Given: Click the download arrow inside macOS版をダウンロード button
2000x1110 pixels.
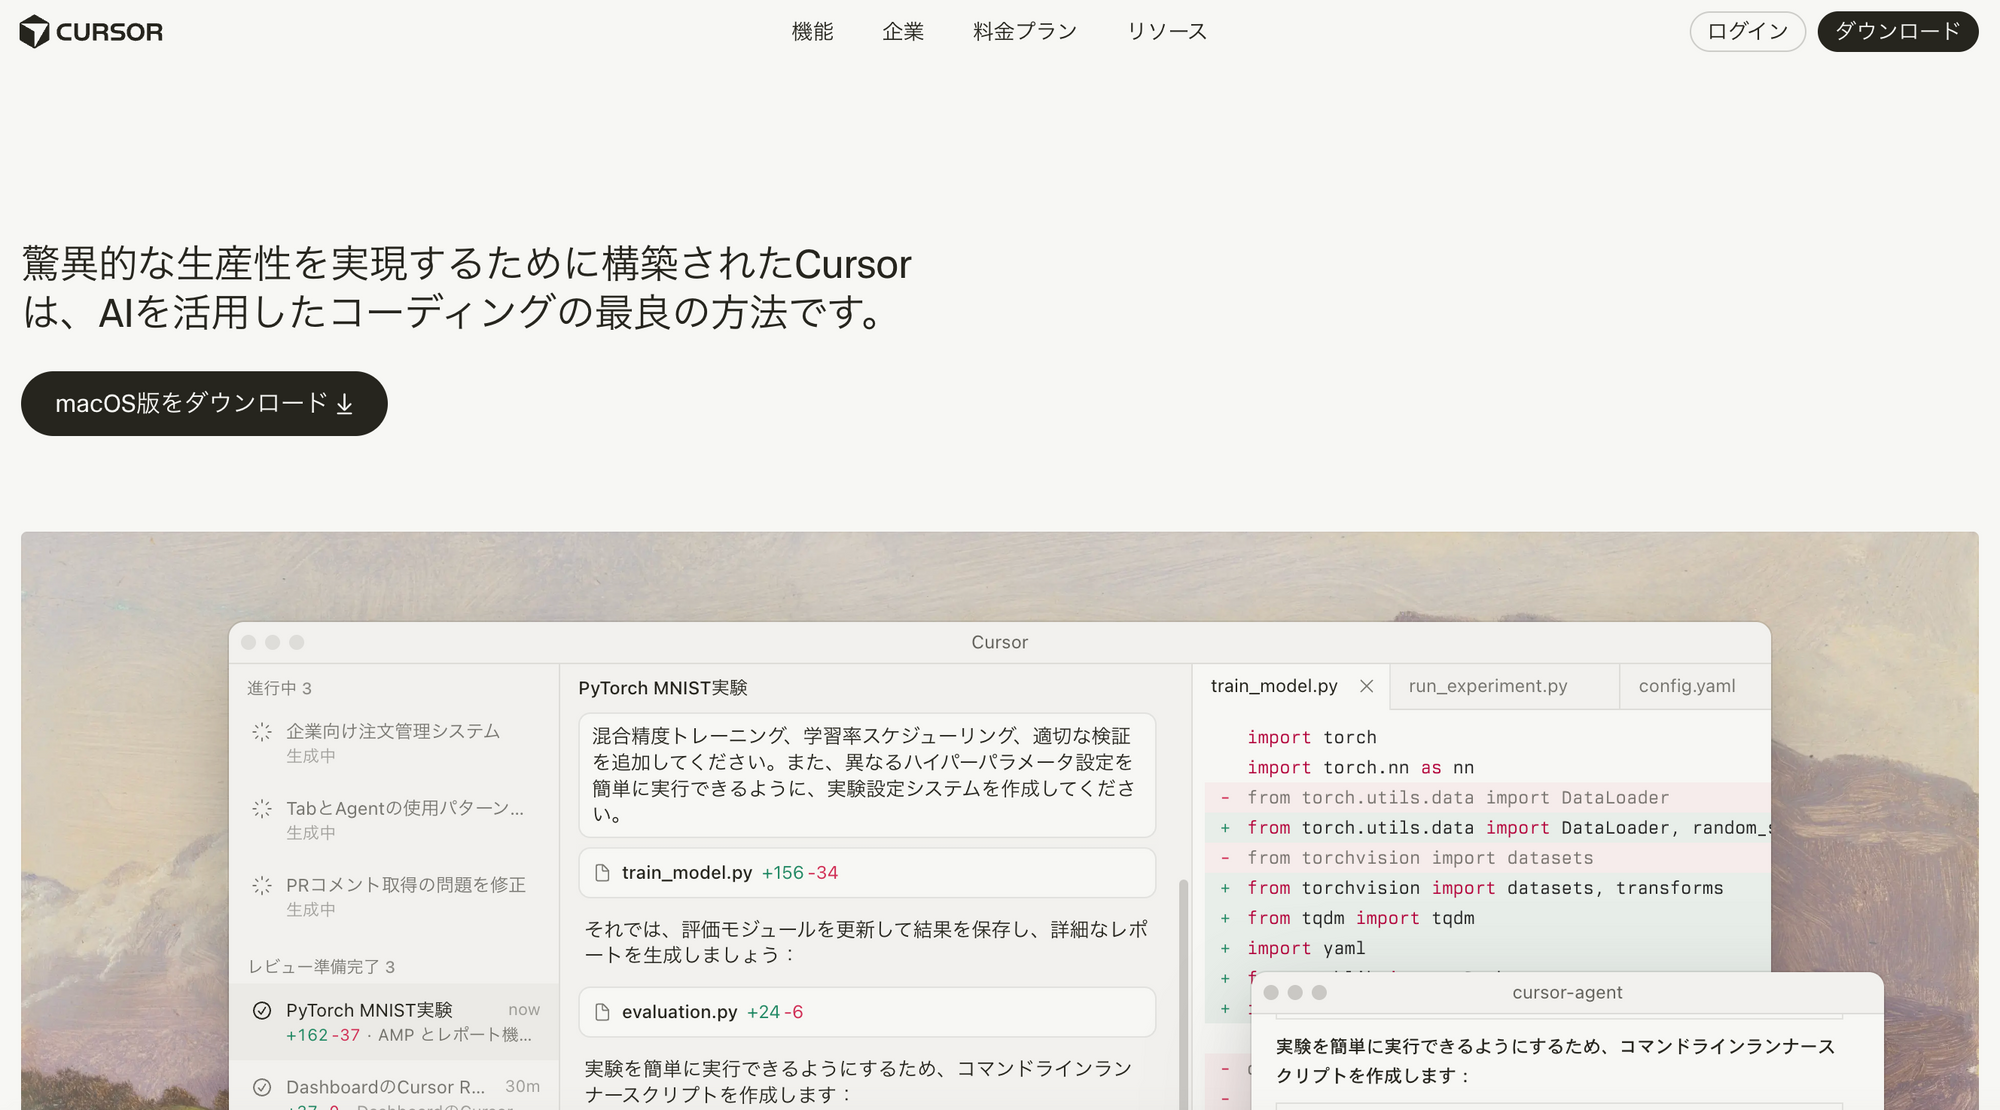Looking at the screenshot, I should click(344, 403).
